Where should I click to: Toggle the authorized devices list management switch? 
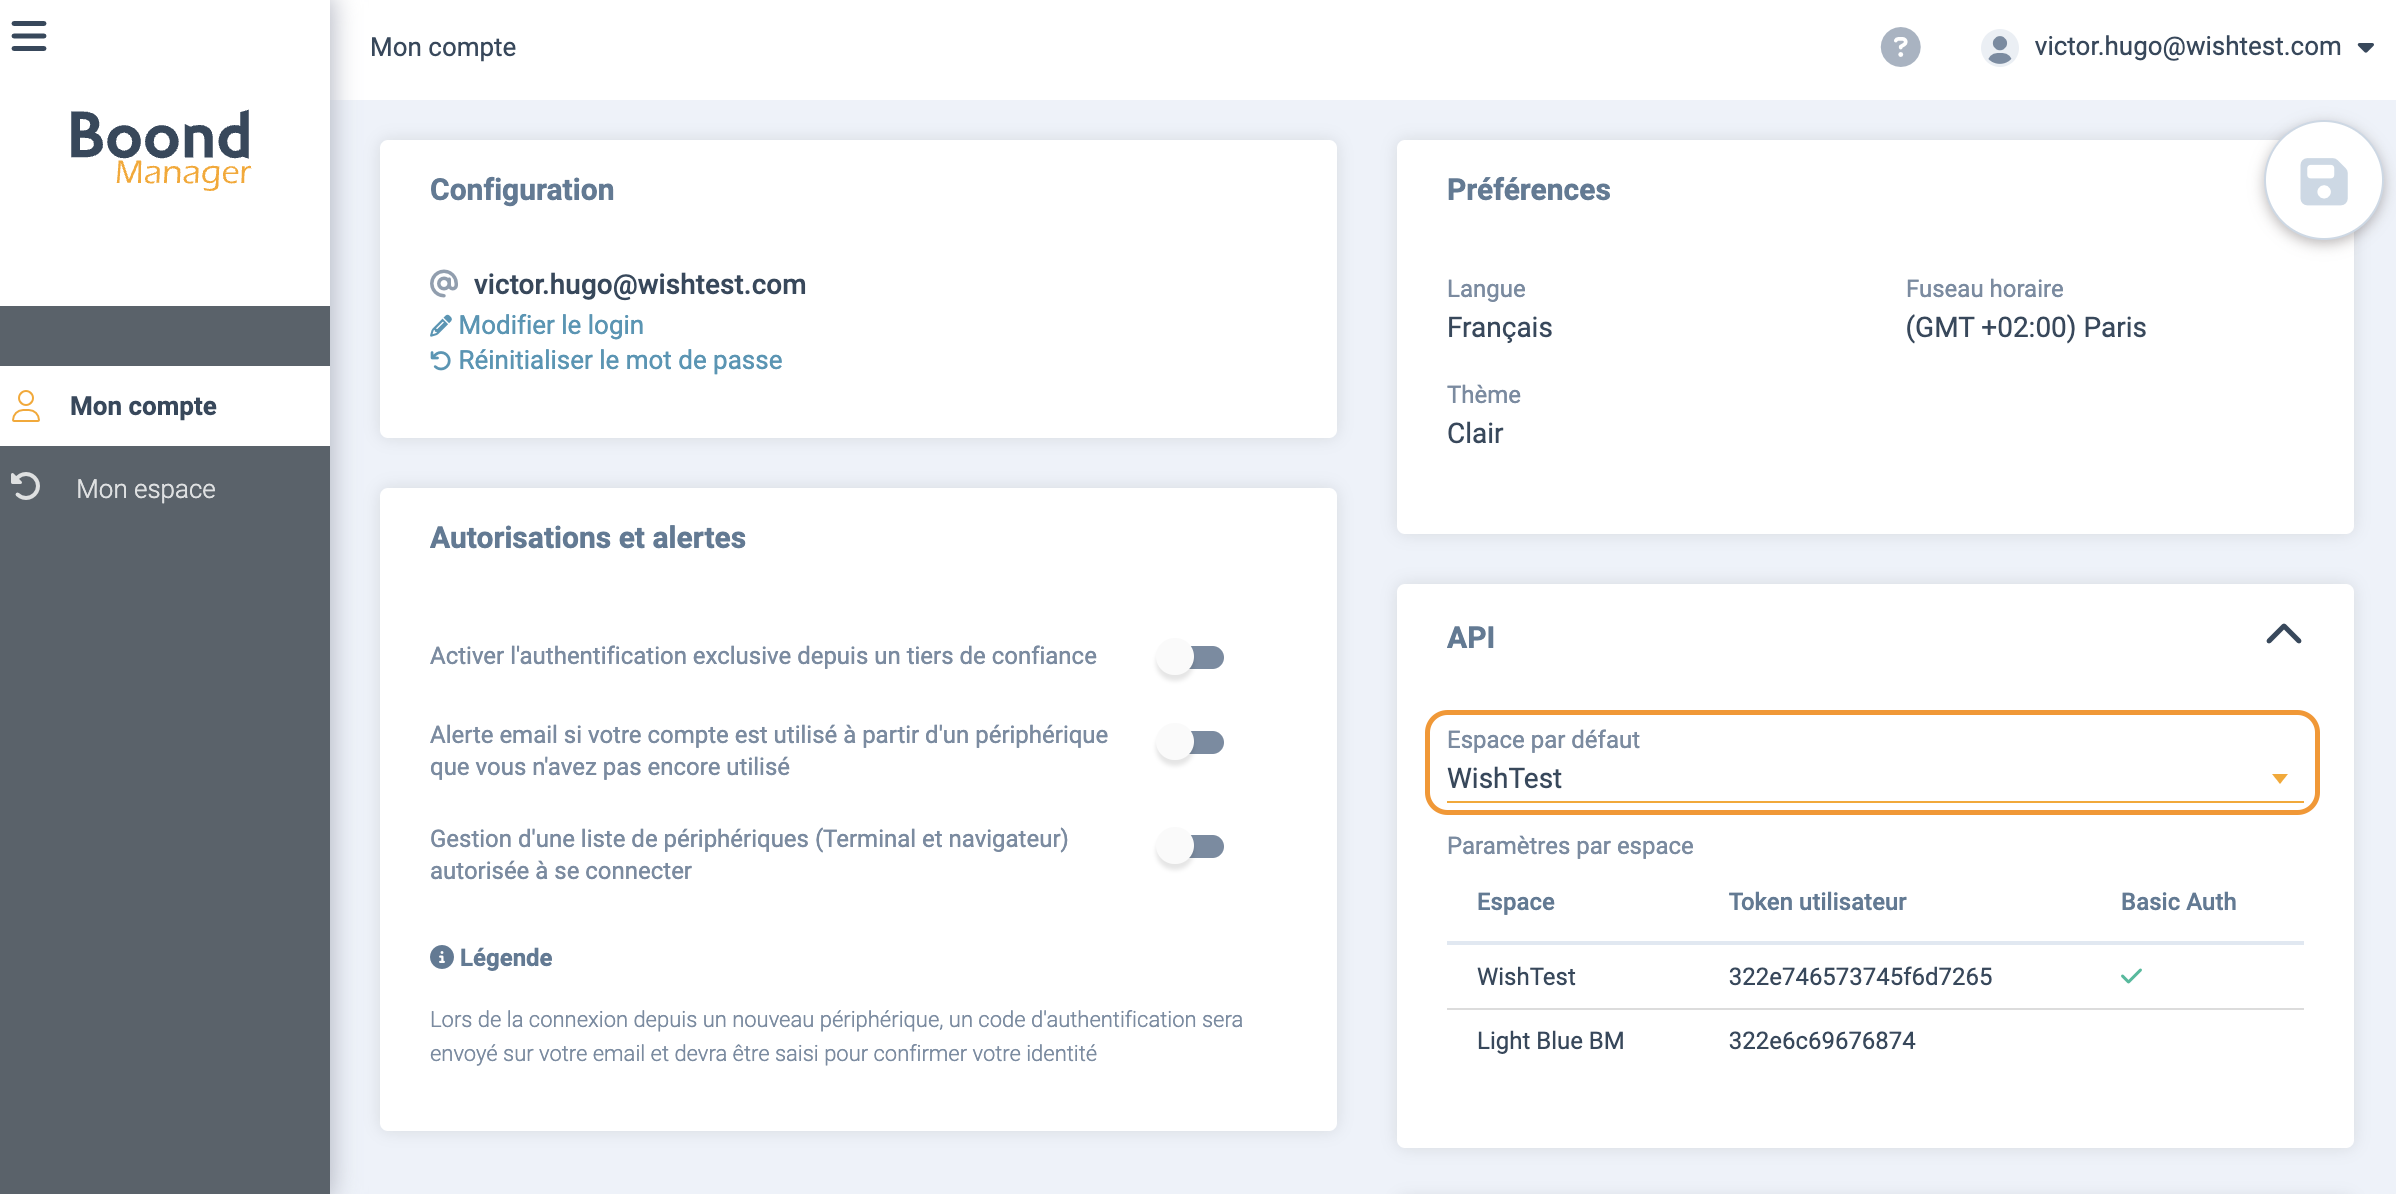[x=1191, y=846]
